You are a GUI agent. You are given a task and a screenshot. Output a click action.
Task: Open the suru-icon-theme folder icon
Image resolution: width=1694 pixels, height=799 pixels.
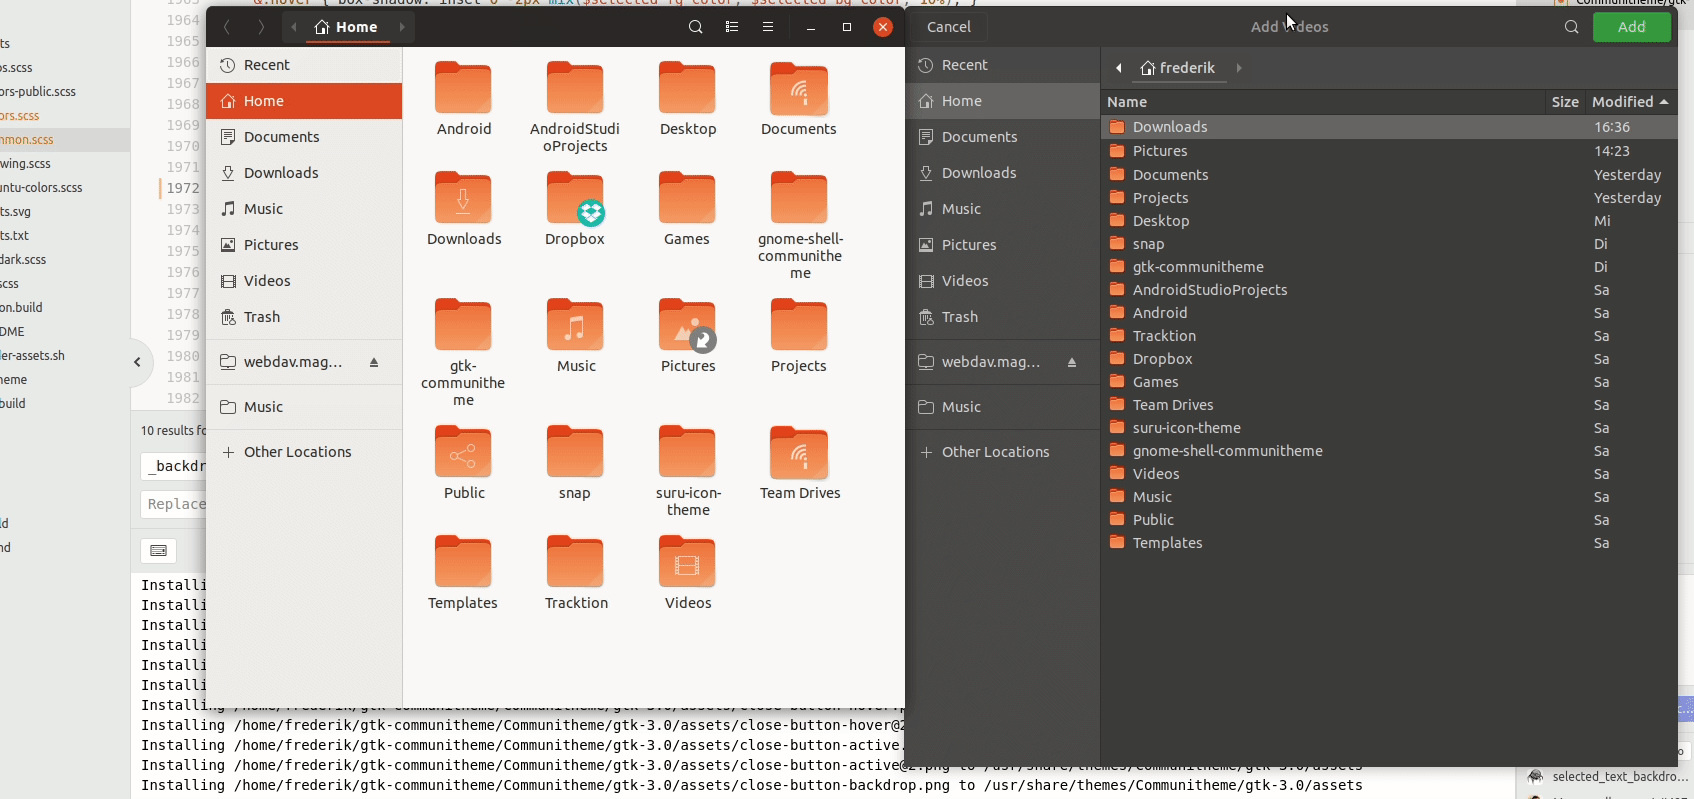pyautogui.click(x=687, y=452)
